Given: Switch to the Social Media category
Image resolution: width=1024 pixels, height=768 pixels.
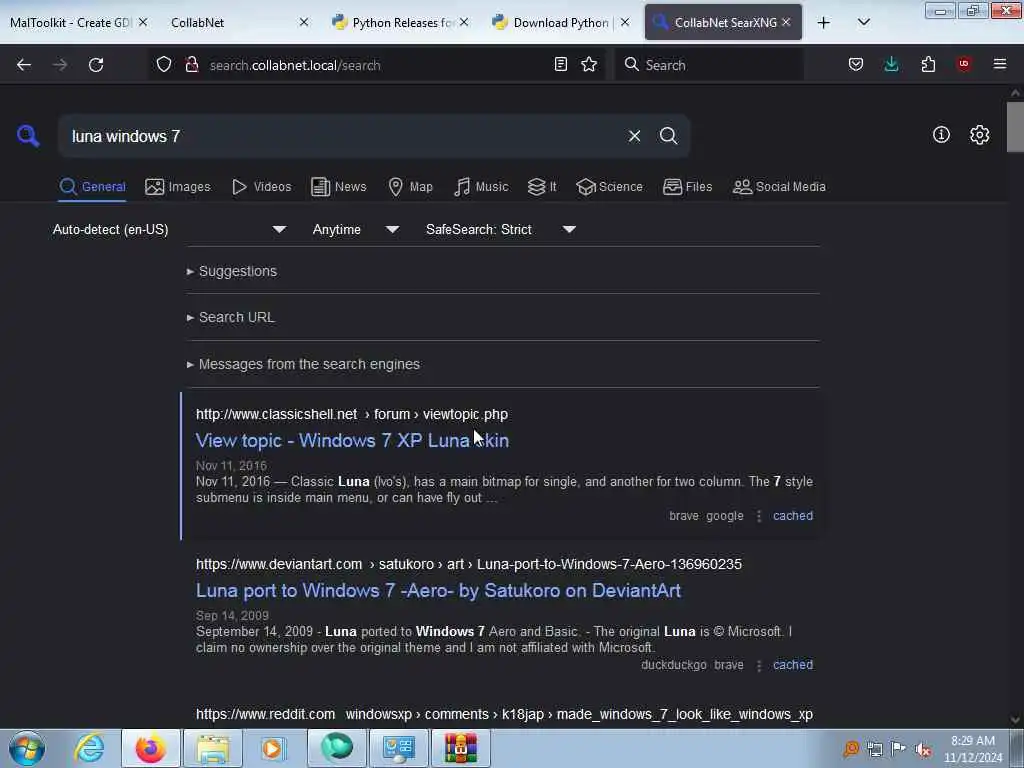Looking at the screenshot, I should point(779,187).
